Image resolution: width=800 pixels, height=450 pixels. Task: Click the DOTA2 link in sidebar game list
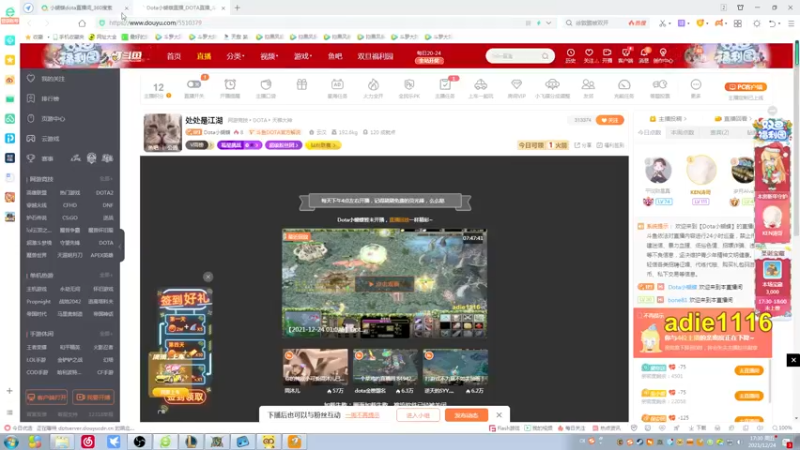(x=105, y=193)
